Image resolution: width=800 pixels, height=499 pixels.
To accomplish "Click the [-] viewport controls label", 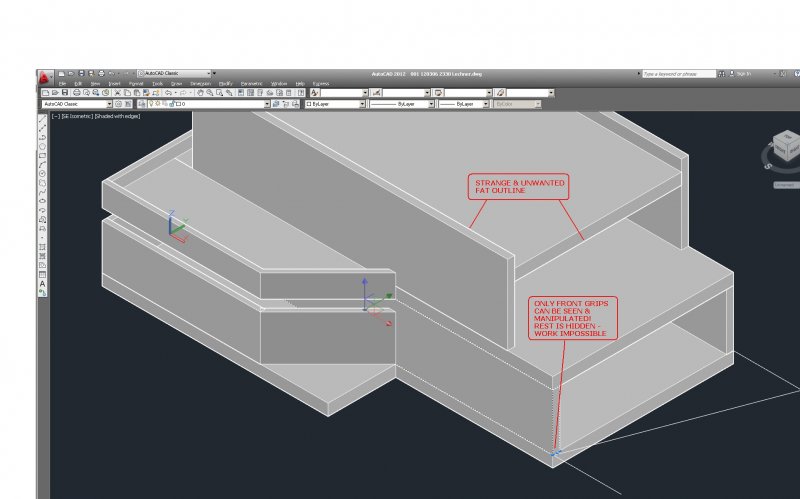I will pos(56,116).
